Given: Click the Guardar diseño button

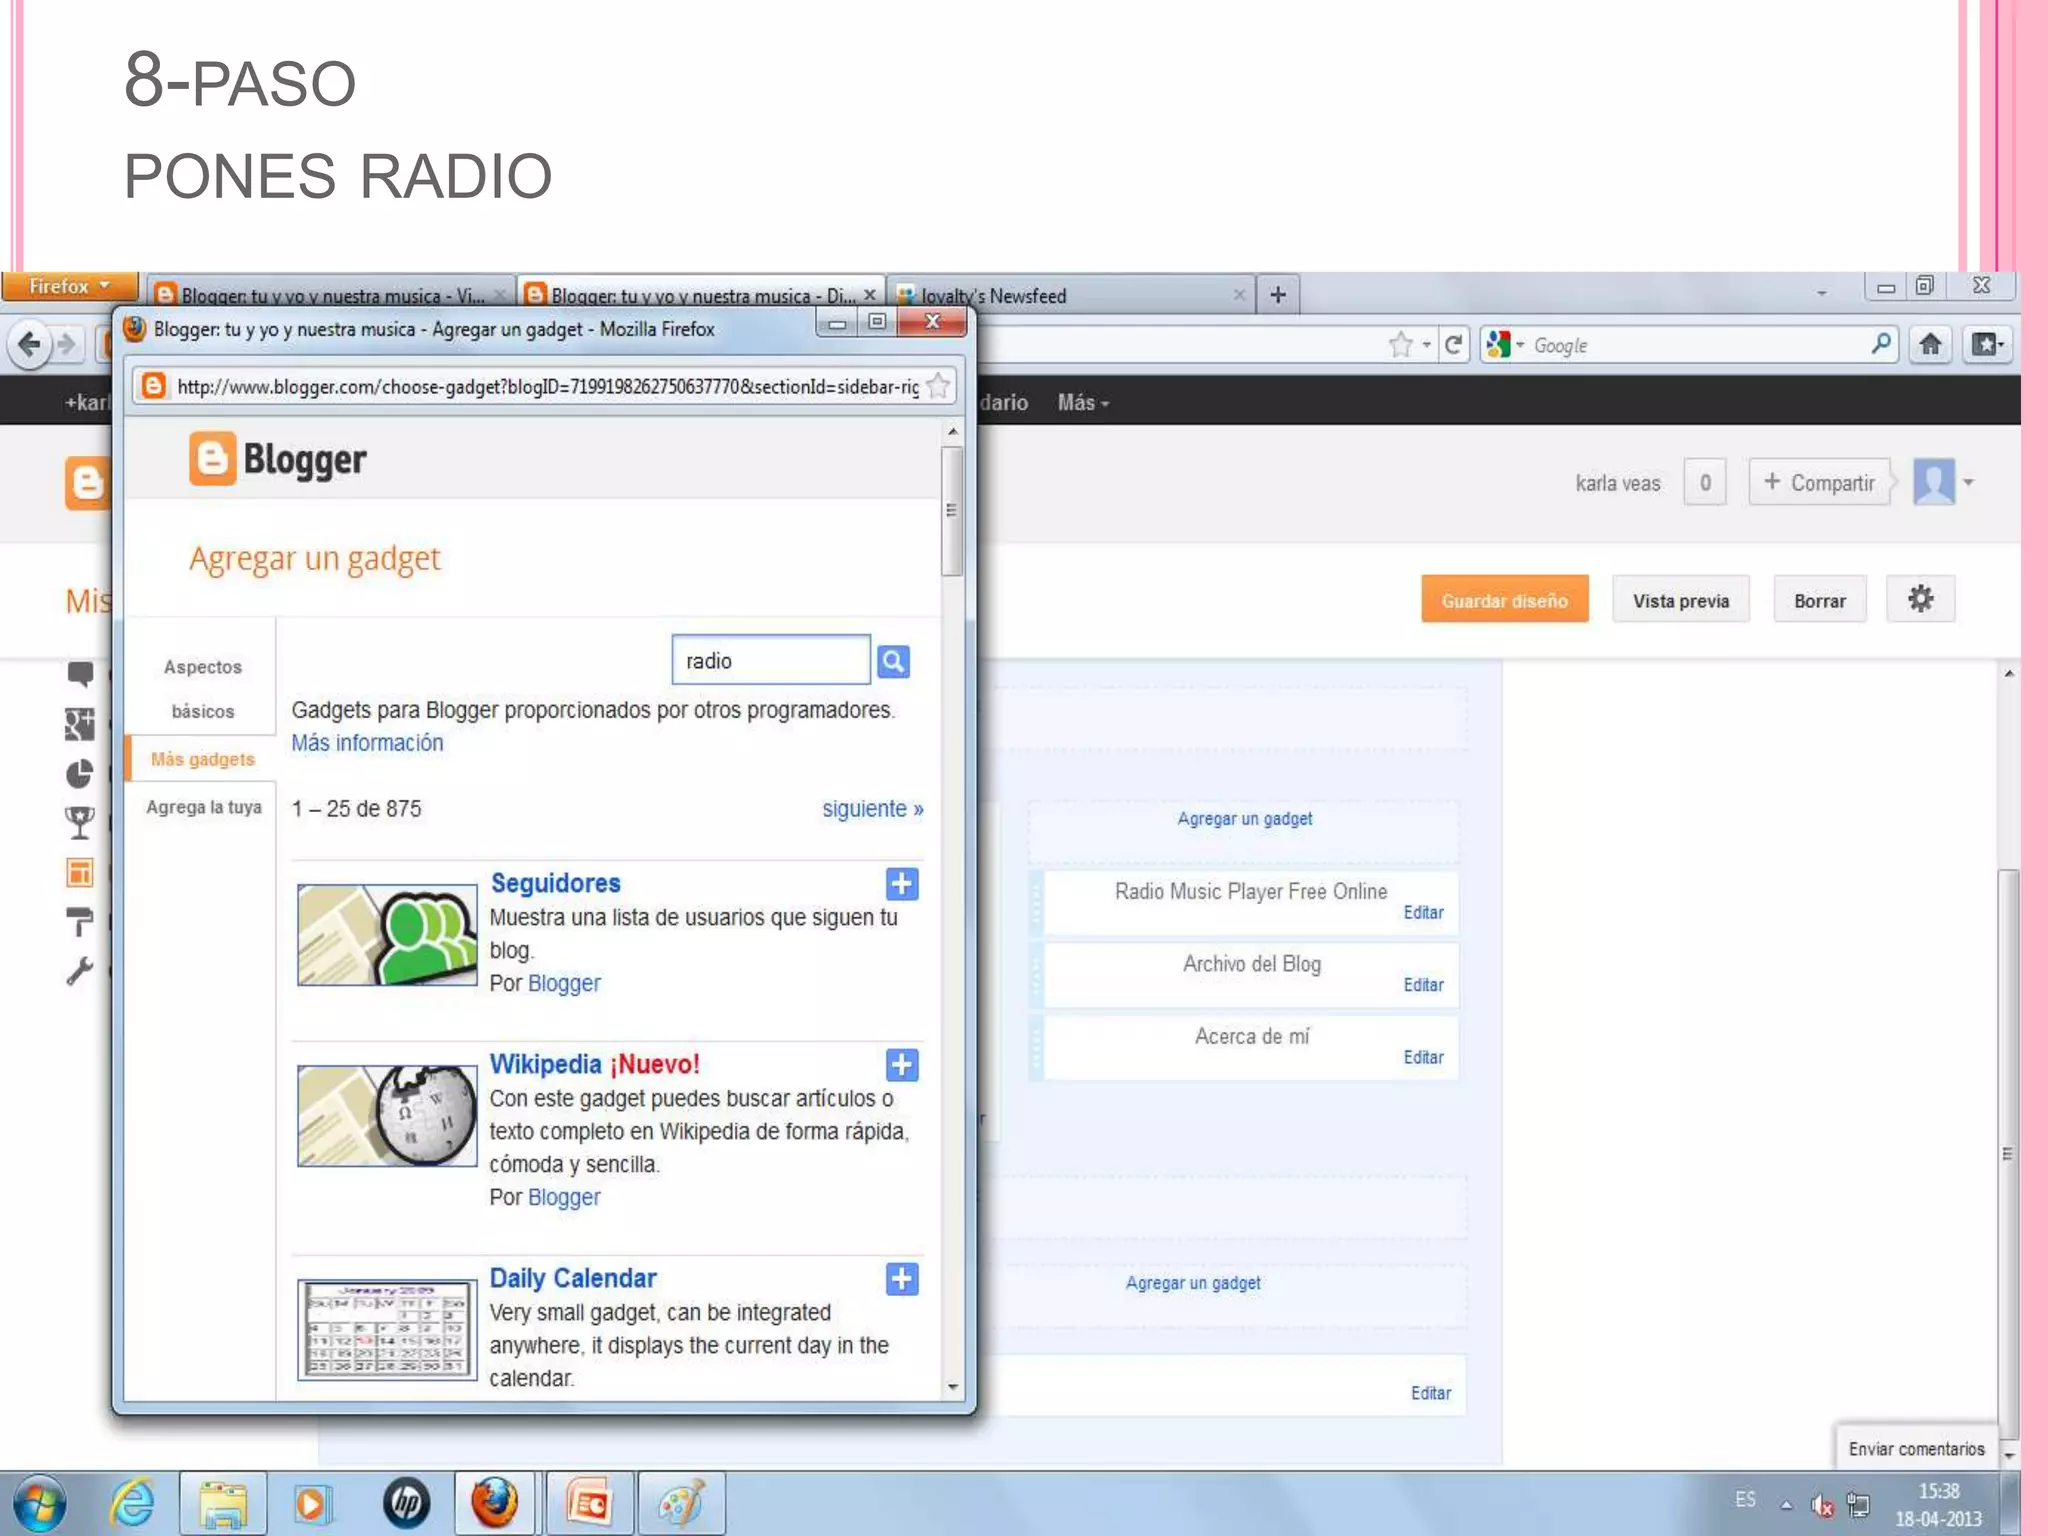Looking at the screenshot, I should point(1504,600).
